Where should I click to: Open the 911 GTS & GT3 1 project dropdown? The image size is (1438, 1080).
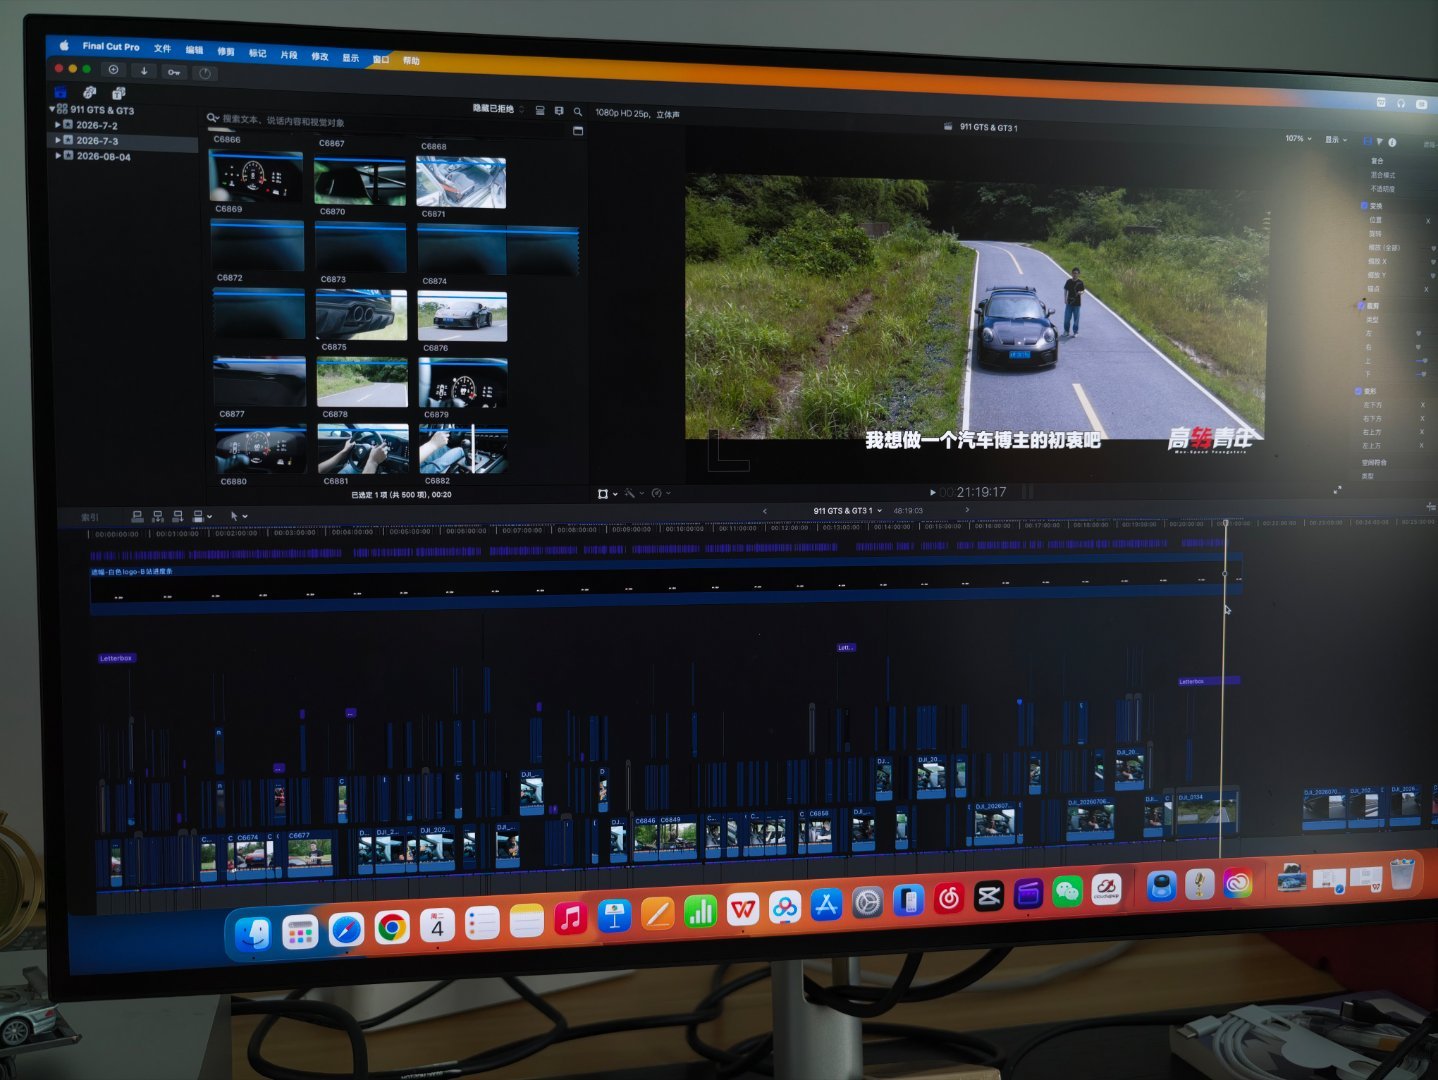(848, 510)
